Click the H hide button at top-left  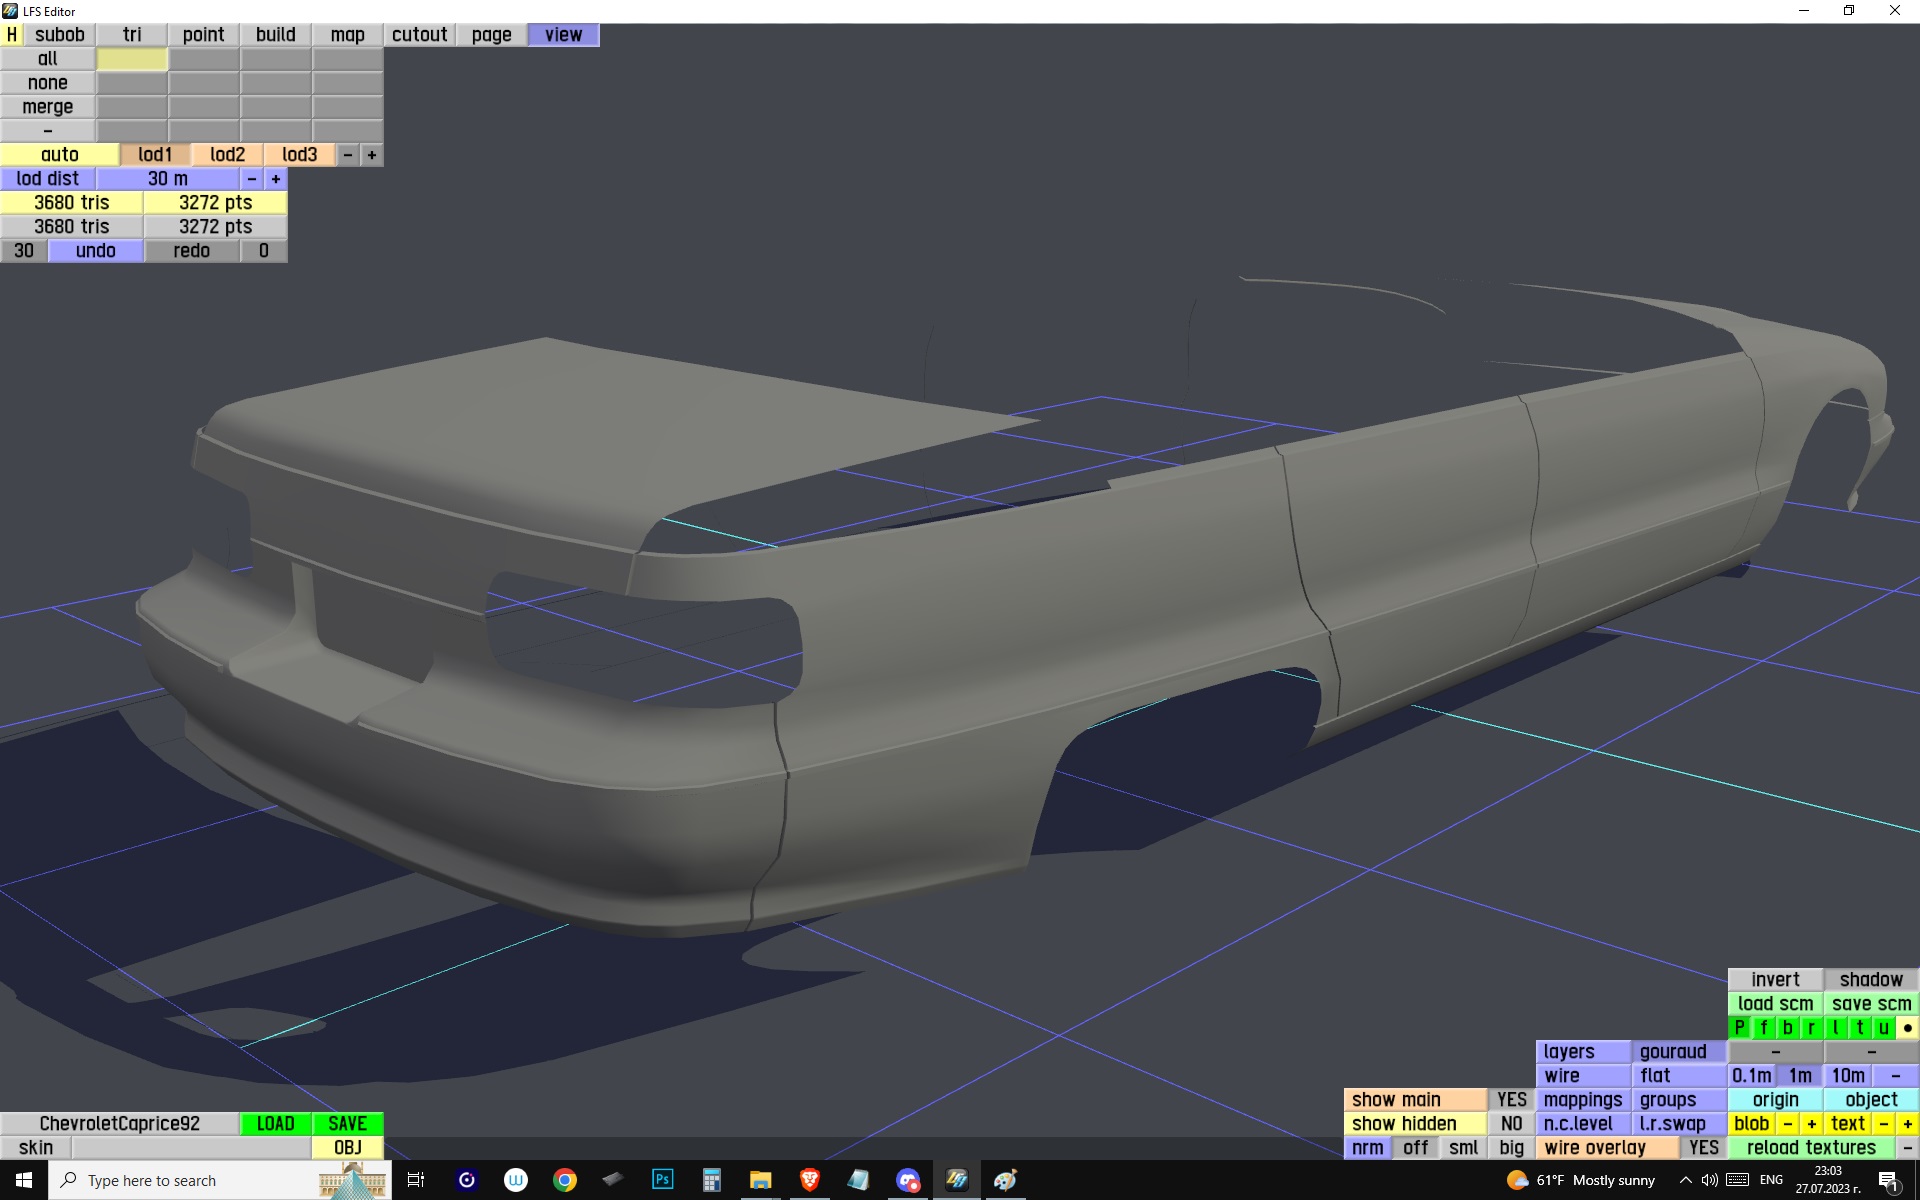pos(11,34)
